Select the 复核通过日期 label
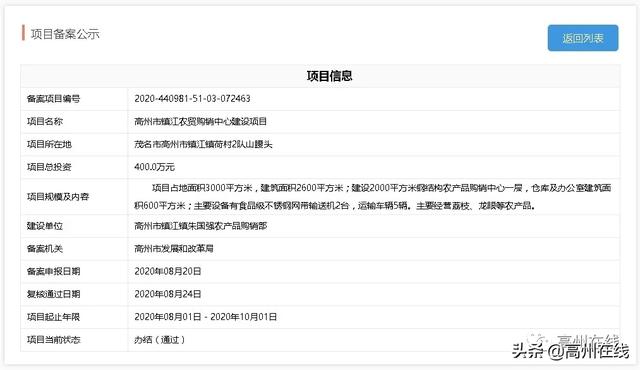640x370 pixels. pos(53,295)
